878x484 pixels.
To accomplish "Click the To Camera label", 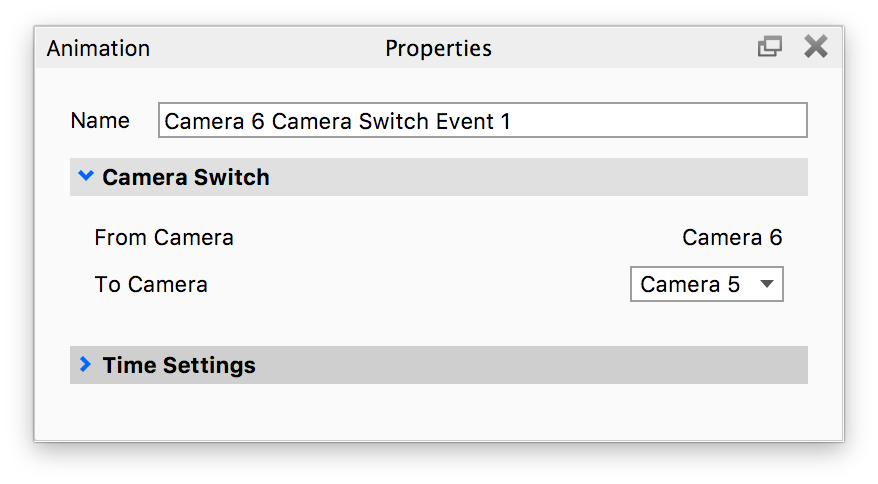I will (151, 284).
